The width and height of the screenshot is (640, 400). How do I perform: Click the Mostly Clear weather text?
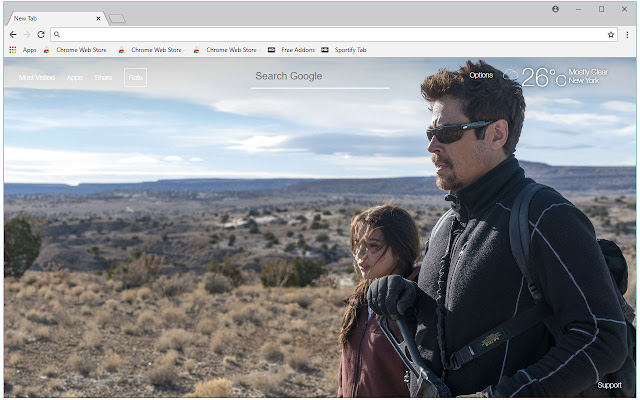[x=588, y=72]
